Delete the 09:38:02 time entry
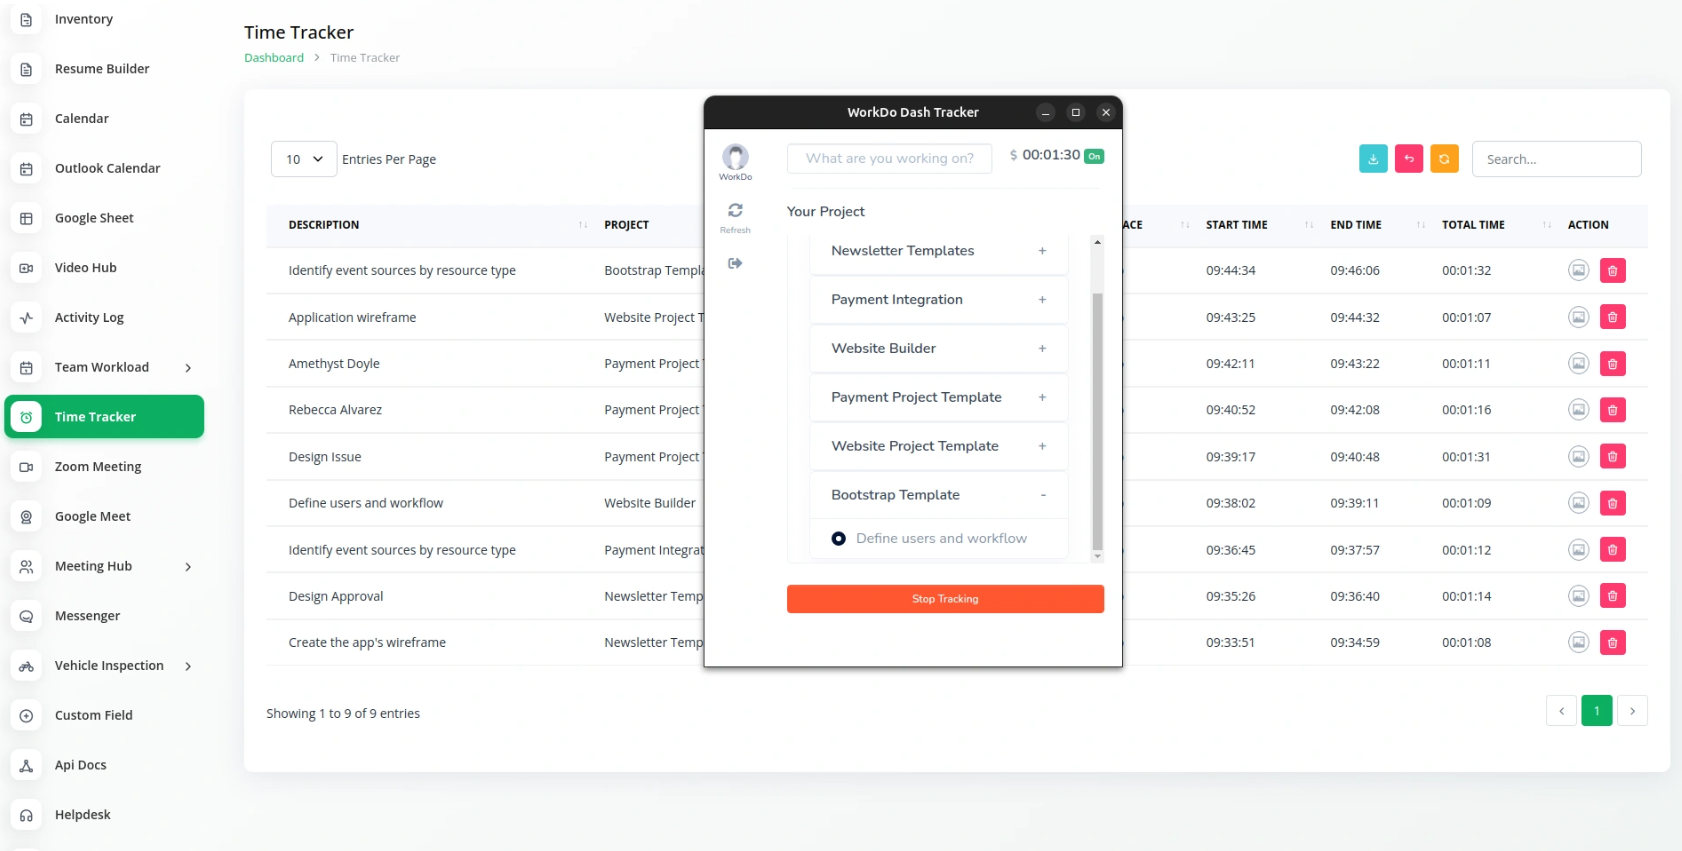 [x=1612, y=503]
